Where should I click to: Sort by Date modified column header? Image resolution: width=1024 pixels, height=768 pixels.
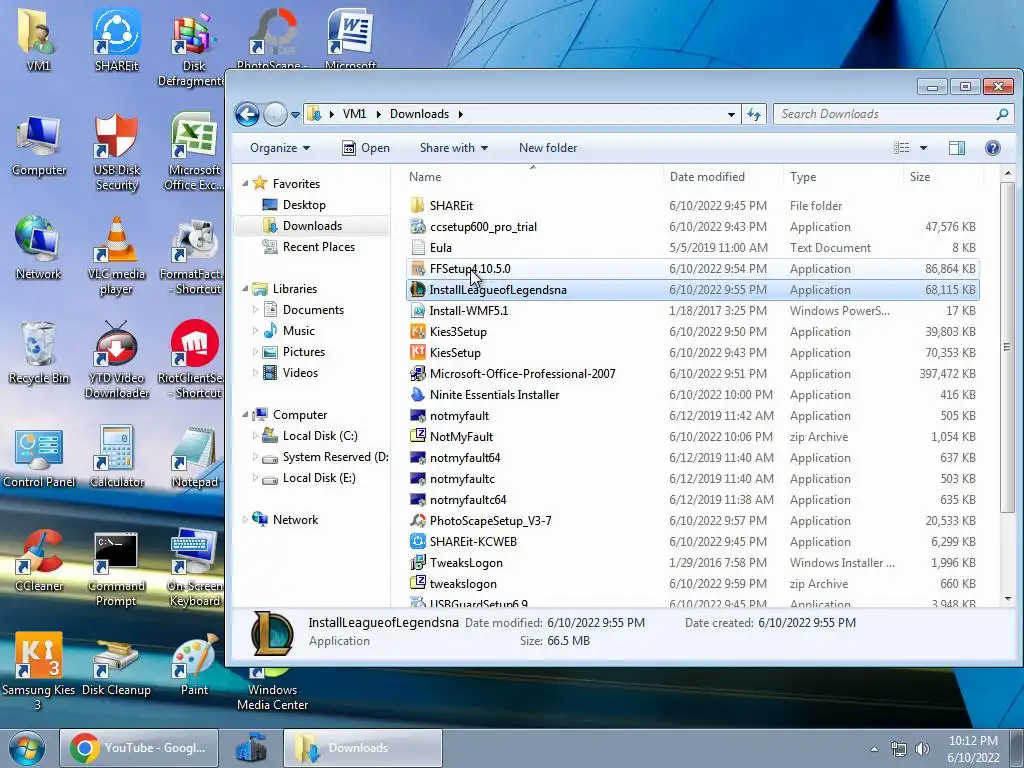[x=723, y=177]
